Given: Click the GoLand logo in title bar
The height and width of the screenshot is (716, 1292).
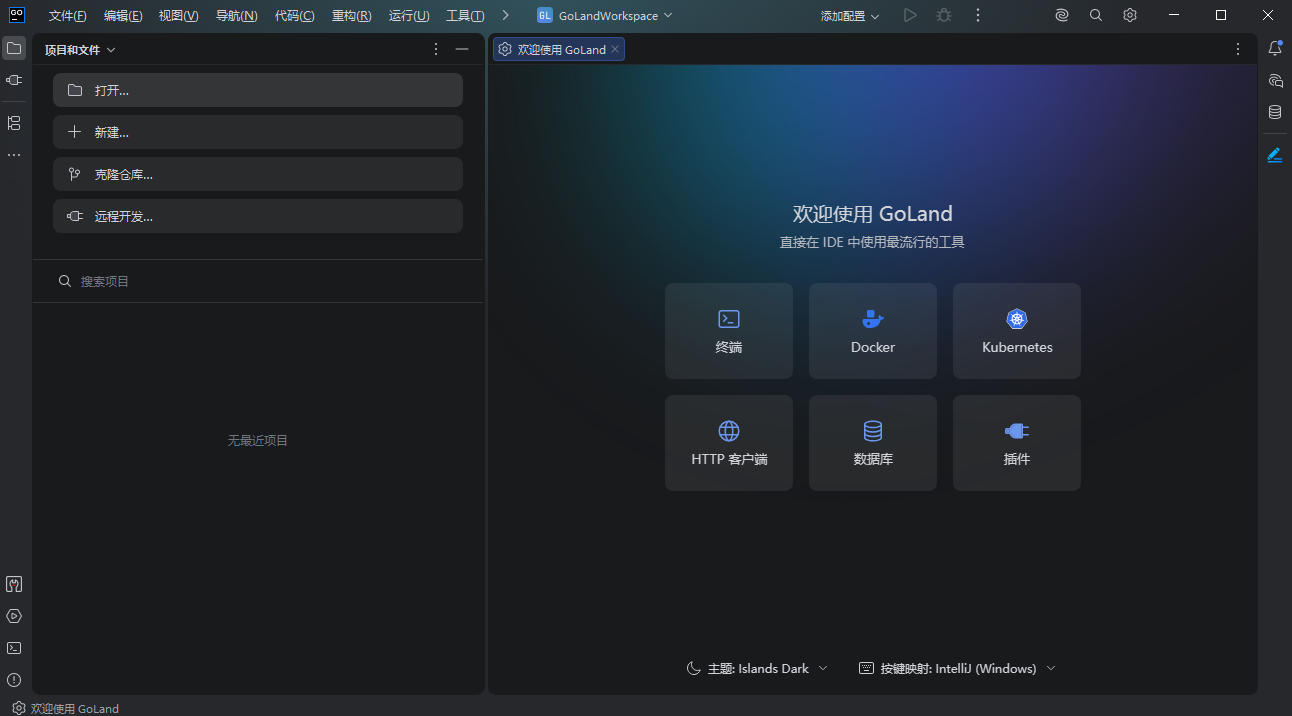Looking at the screenshot, I should coord(17,15).
